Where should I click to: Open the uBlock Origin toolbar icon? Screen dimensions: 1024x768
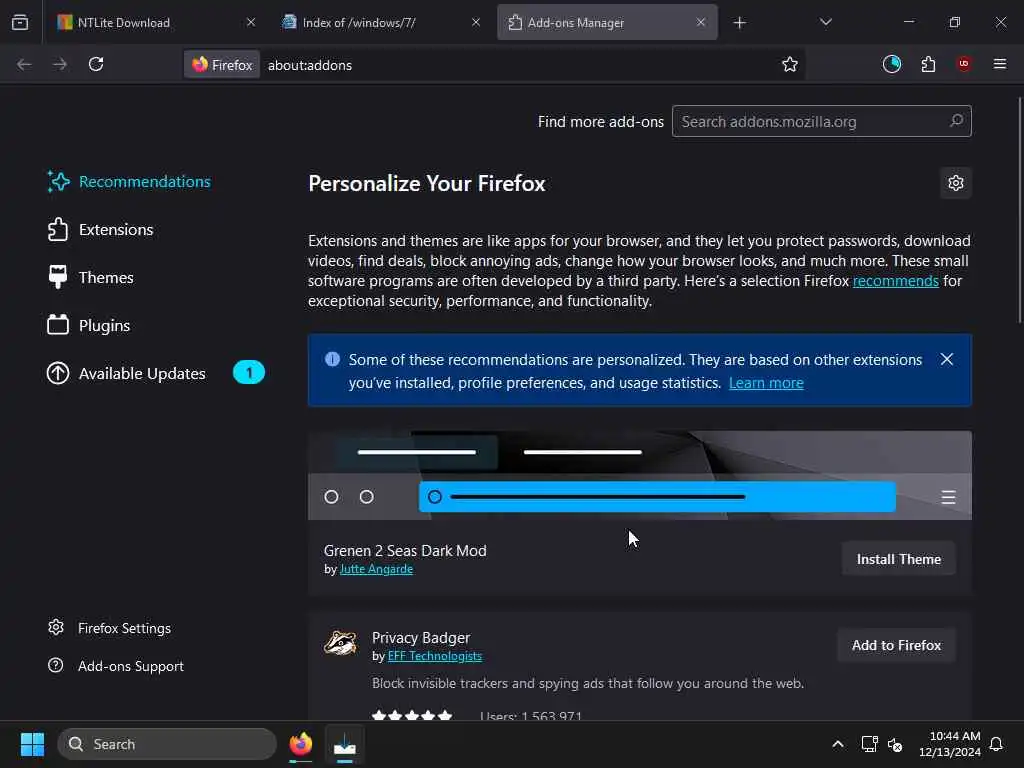[964, 64]
